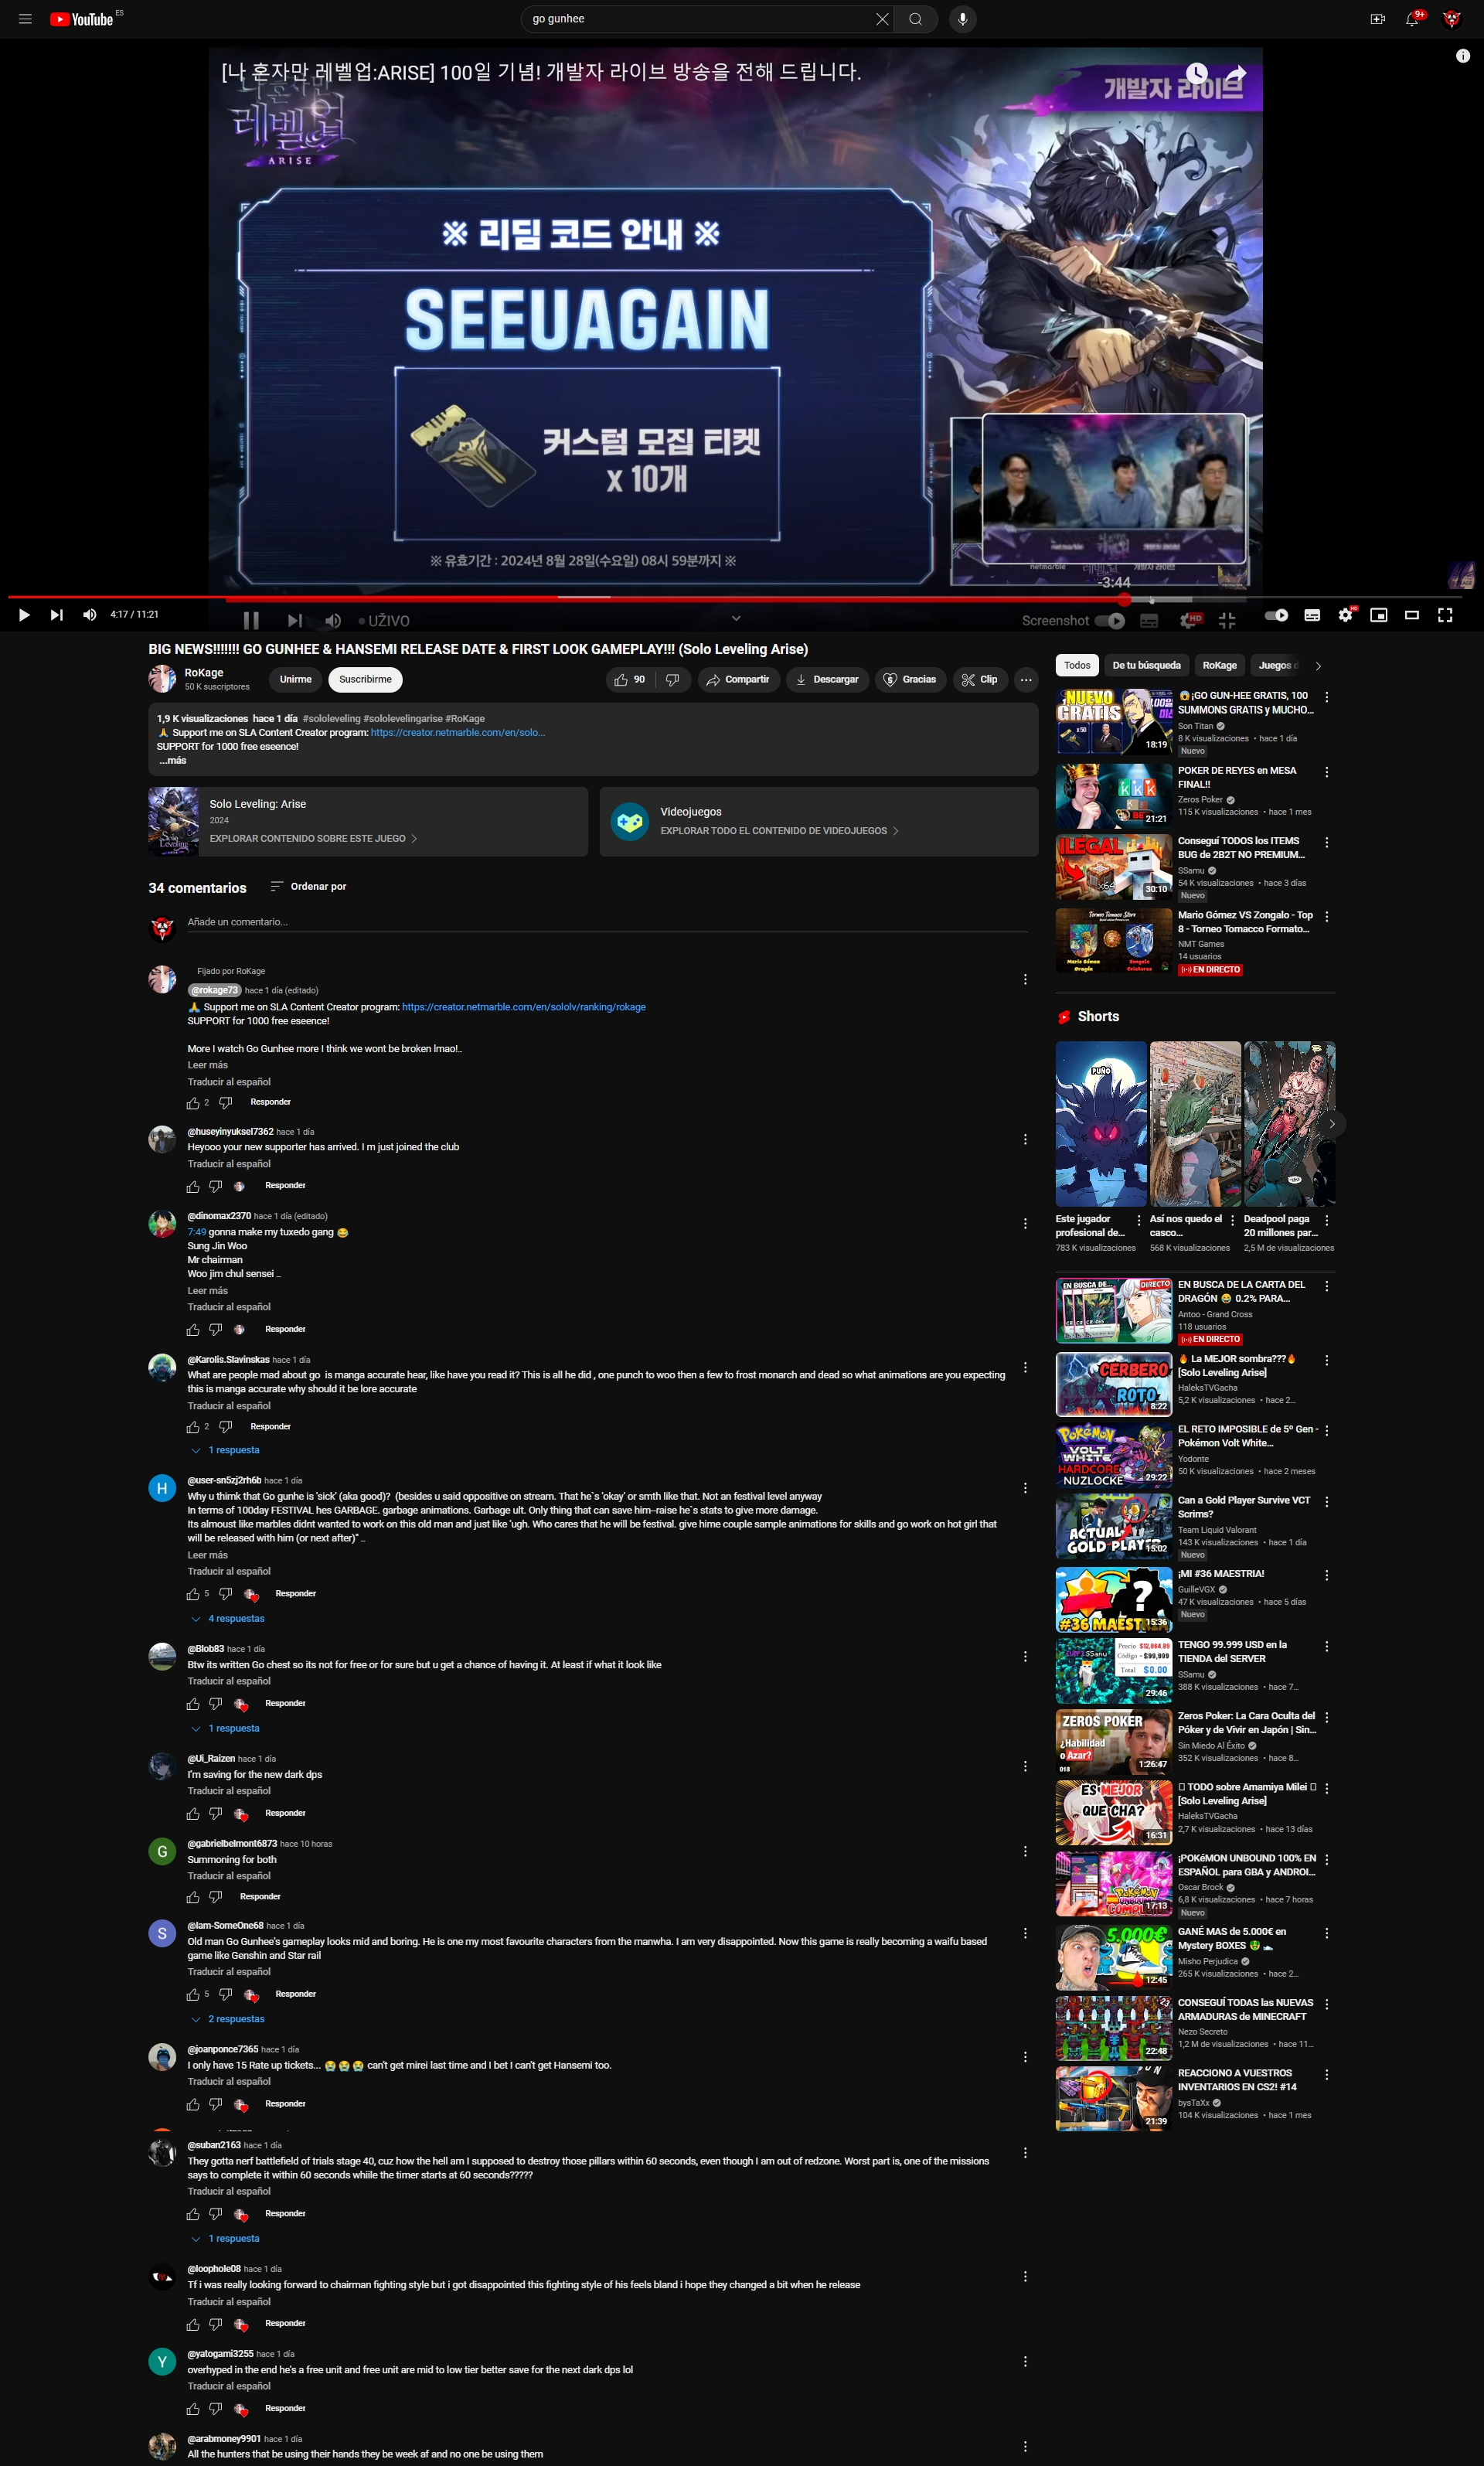Open player settings gear
The height and width of the screenshot is (2466, 1484).
point(1346,615)
